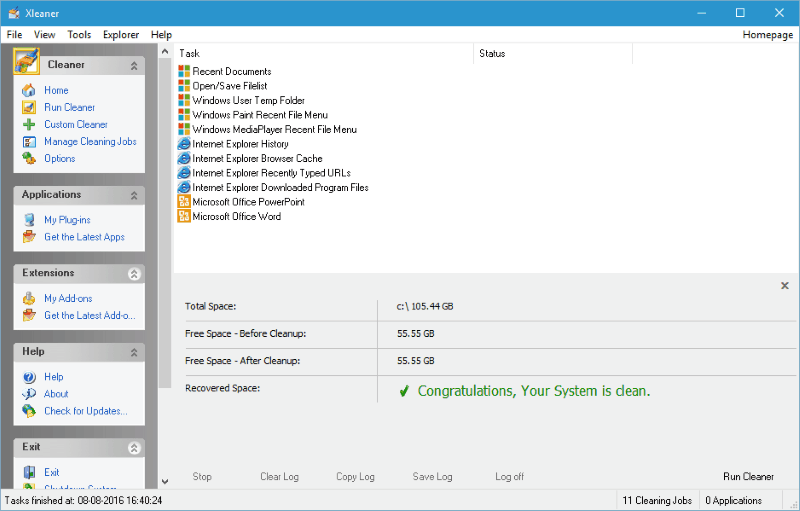The width and height of the screenshot is (800, 511).
Task: Open the Explorer menu
Action: [121, 35]
